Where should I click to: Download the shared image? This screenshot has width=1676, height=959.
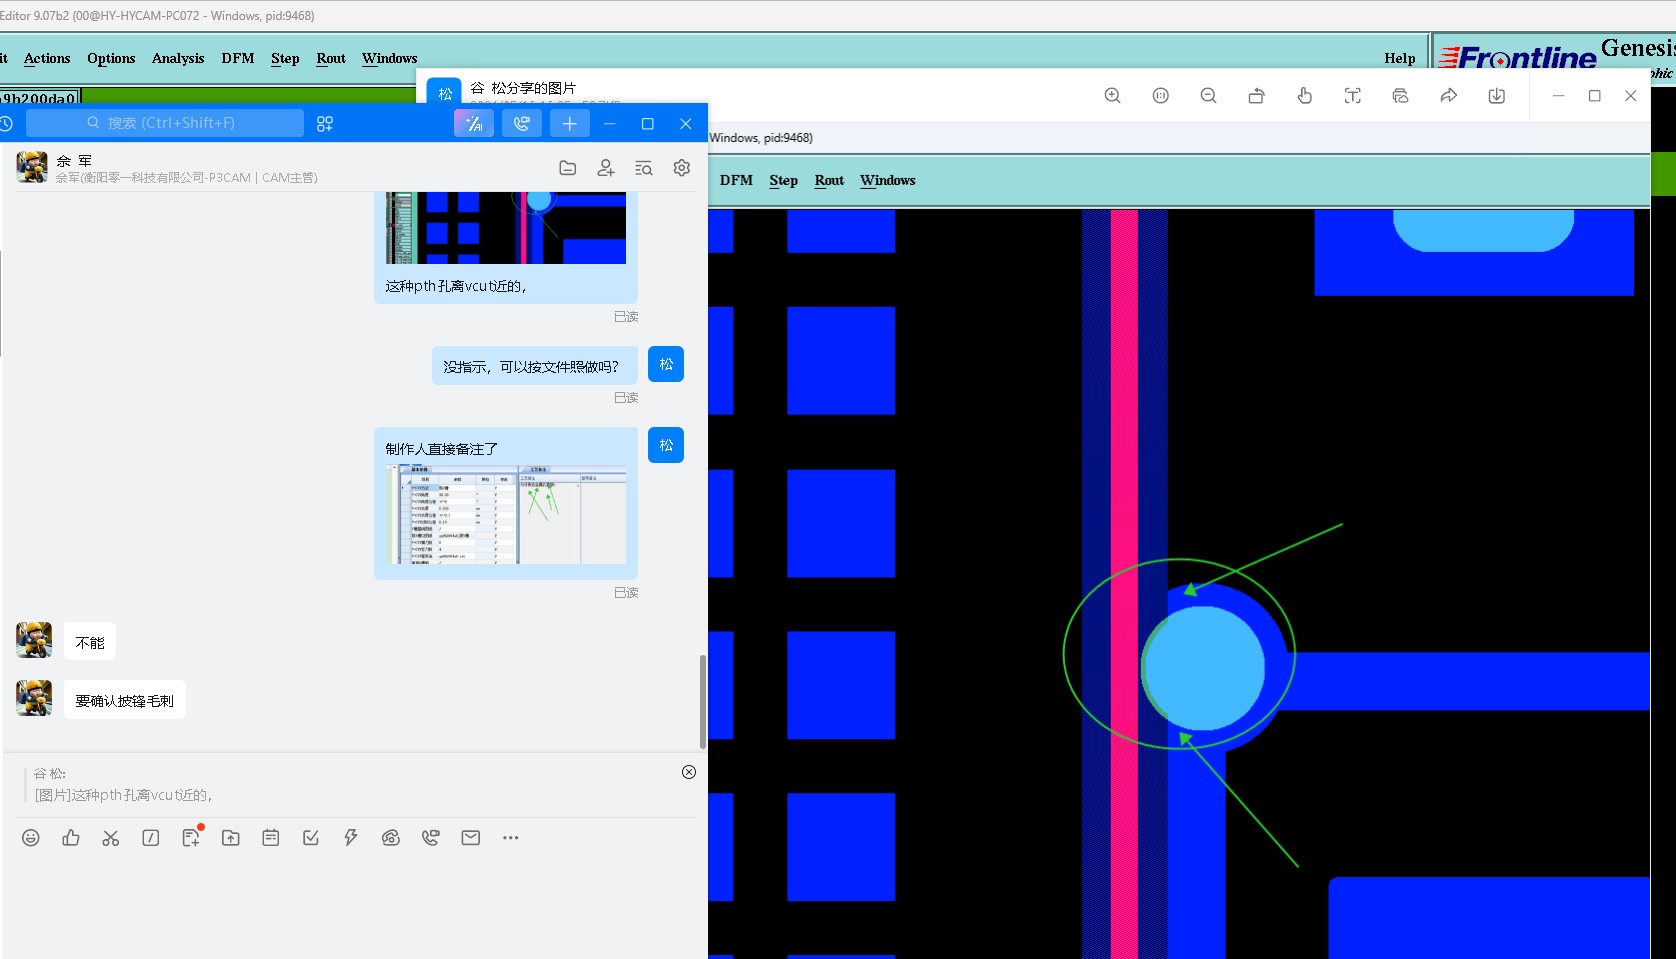coord(1496,96)
